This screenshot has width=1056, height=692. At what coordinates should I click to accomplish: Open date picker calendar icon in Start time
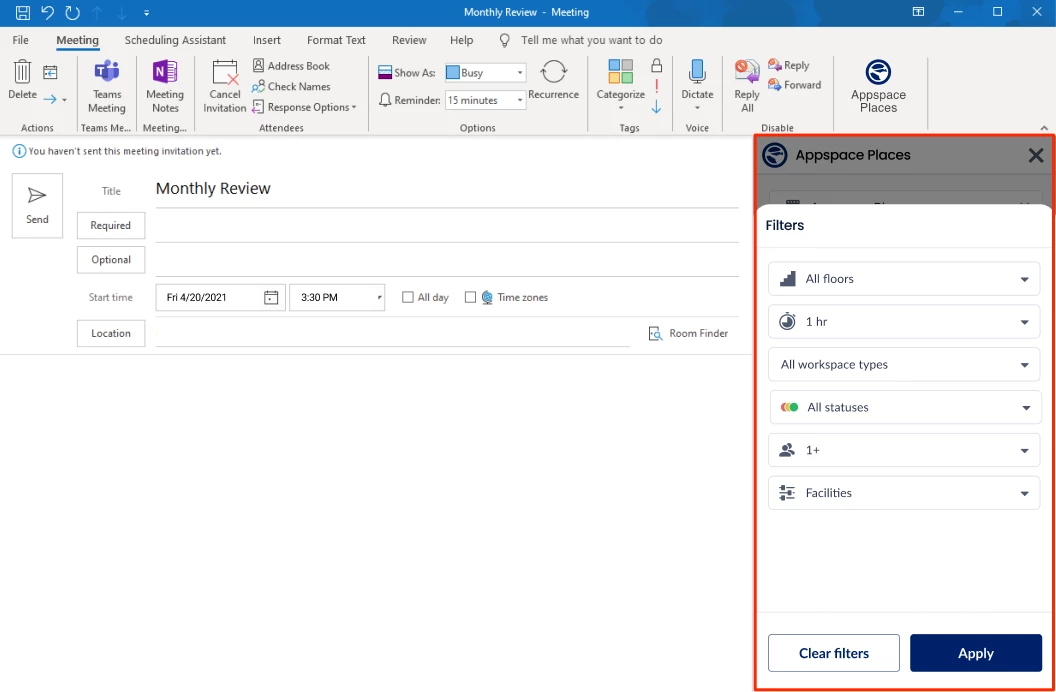click(271, 298)
